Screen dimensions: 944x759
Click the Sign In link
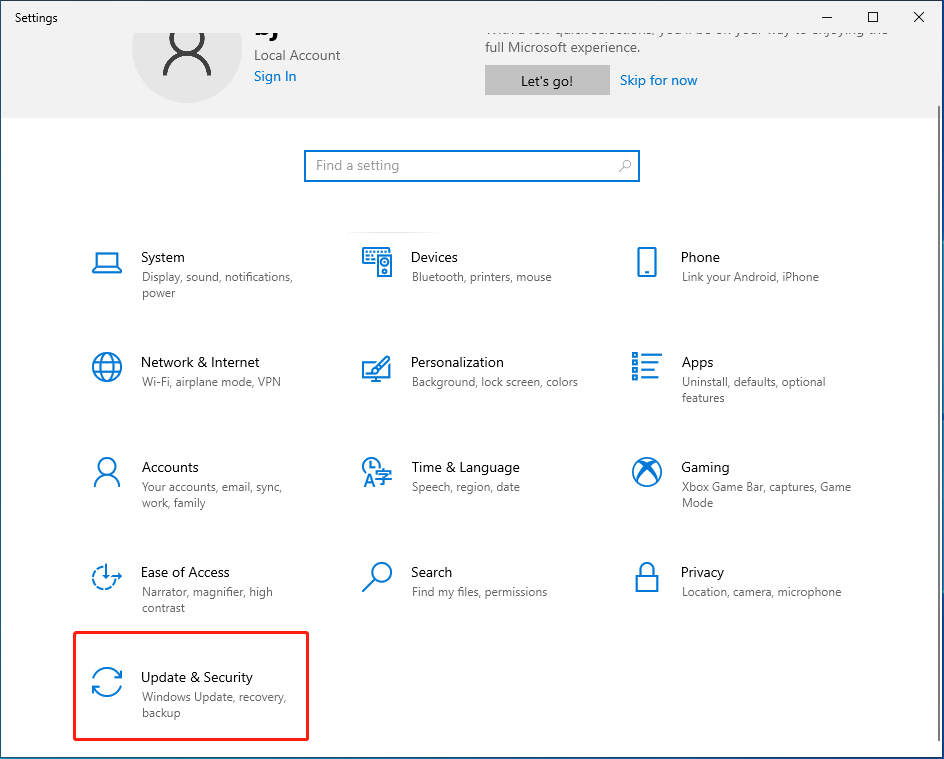coord(275,77)
